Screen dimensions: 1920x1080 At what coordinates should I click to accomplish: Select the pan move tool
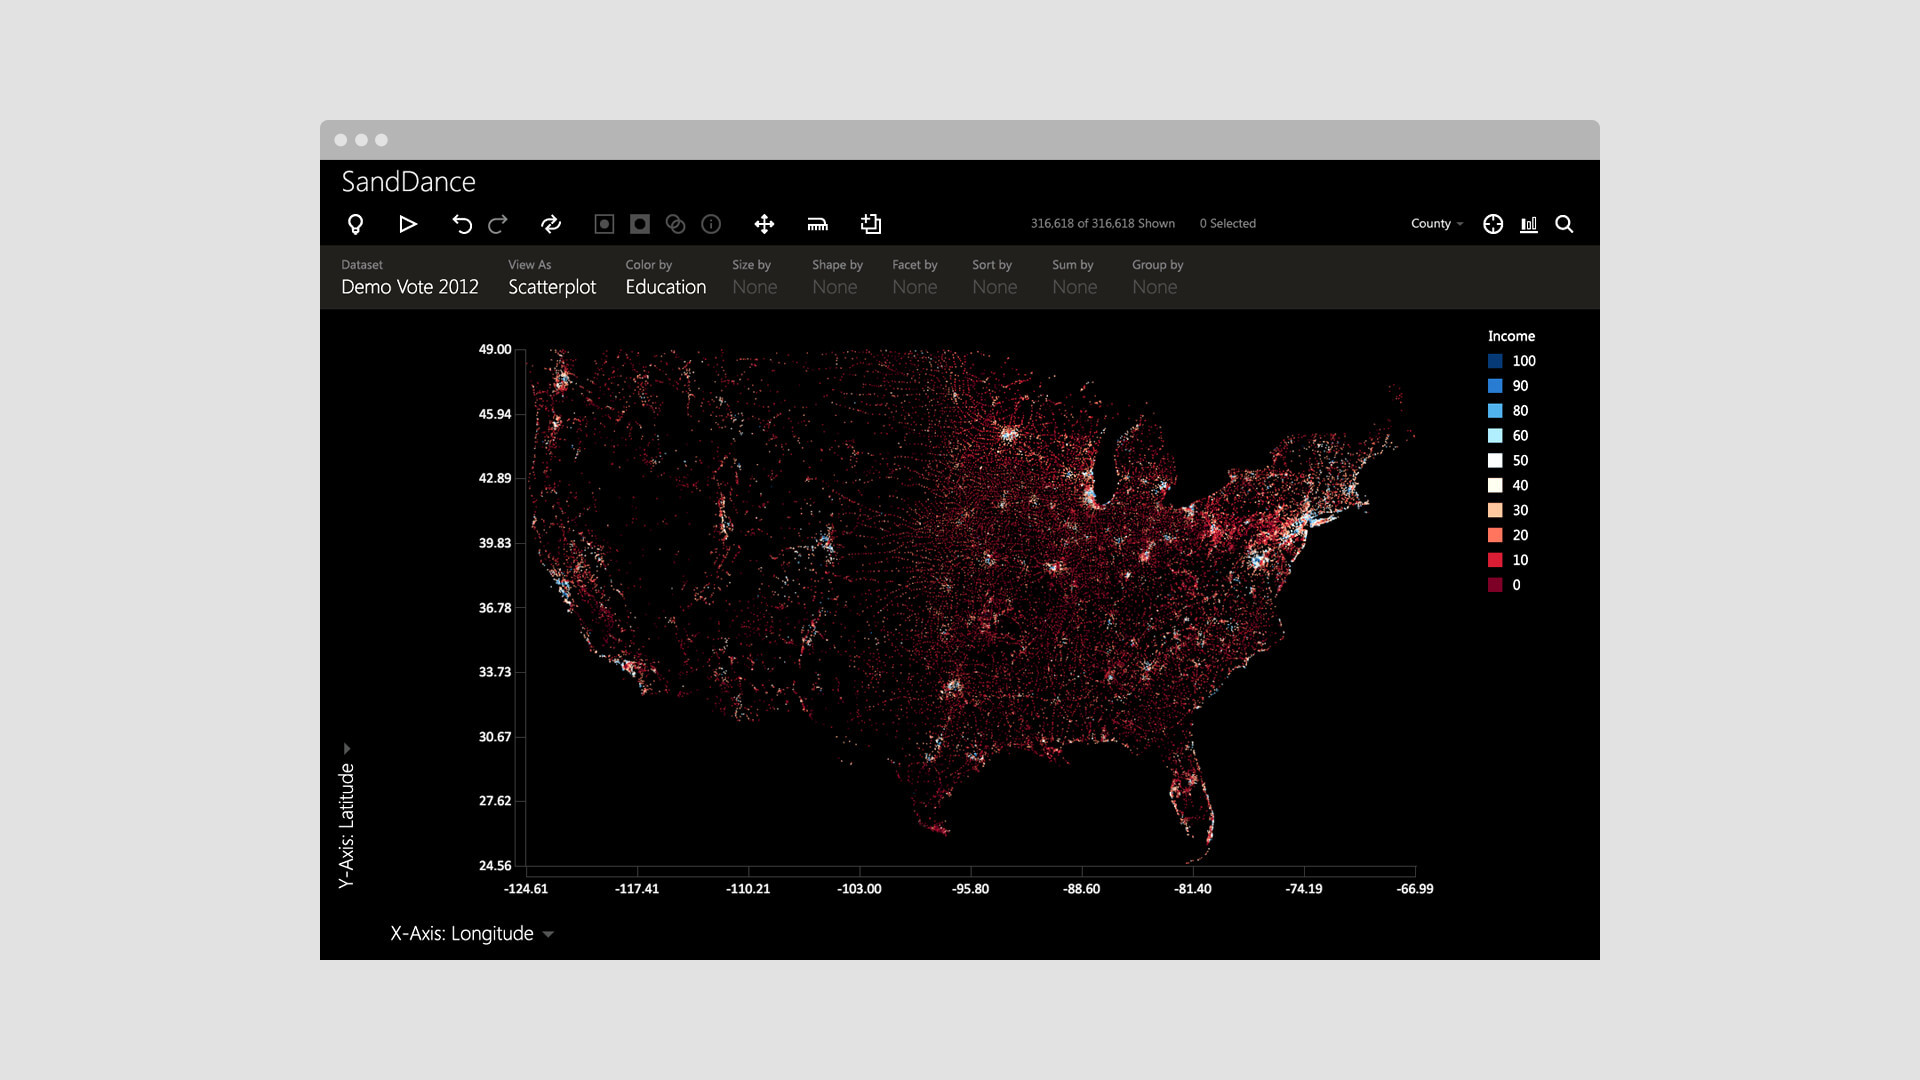click(764, 224)
